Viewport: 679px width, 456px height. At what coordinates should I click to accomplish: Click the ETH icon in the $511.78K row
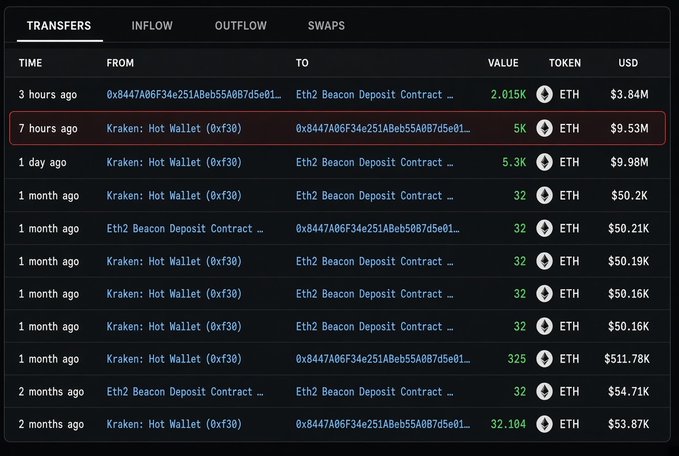(x=544, y=359)
